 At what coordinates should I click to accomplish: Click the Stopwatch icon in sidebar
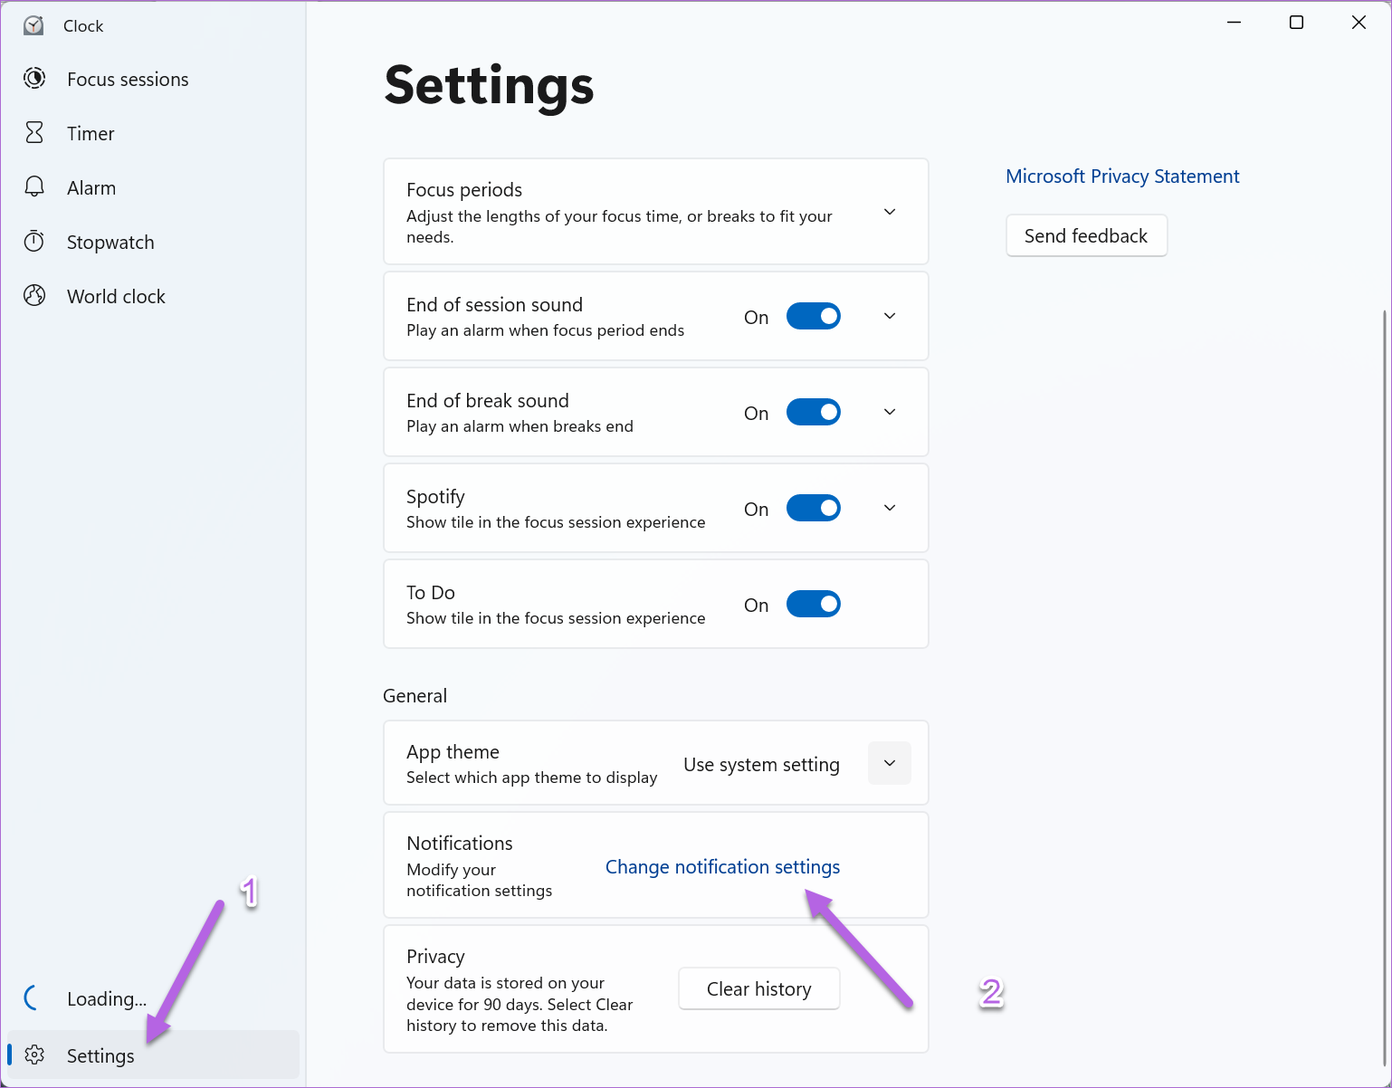pos(35,241)
